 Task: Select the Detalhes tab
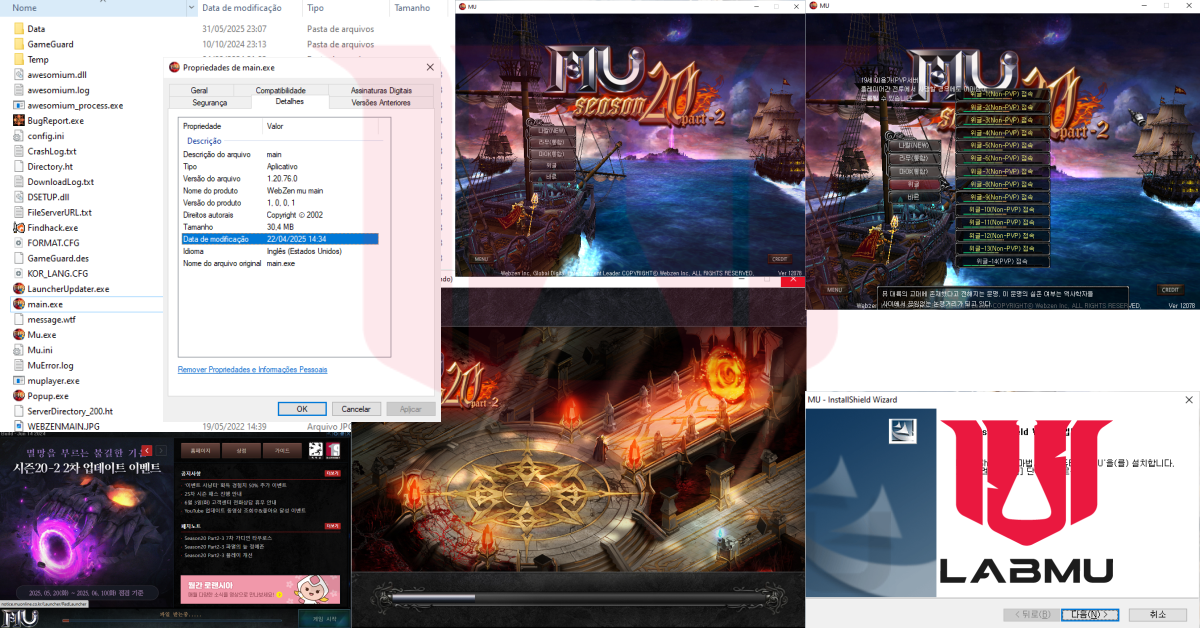[289, 102]
